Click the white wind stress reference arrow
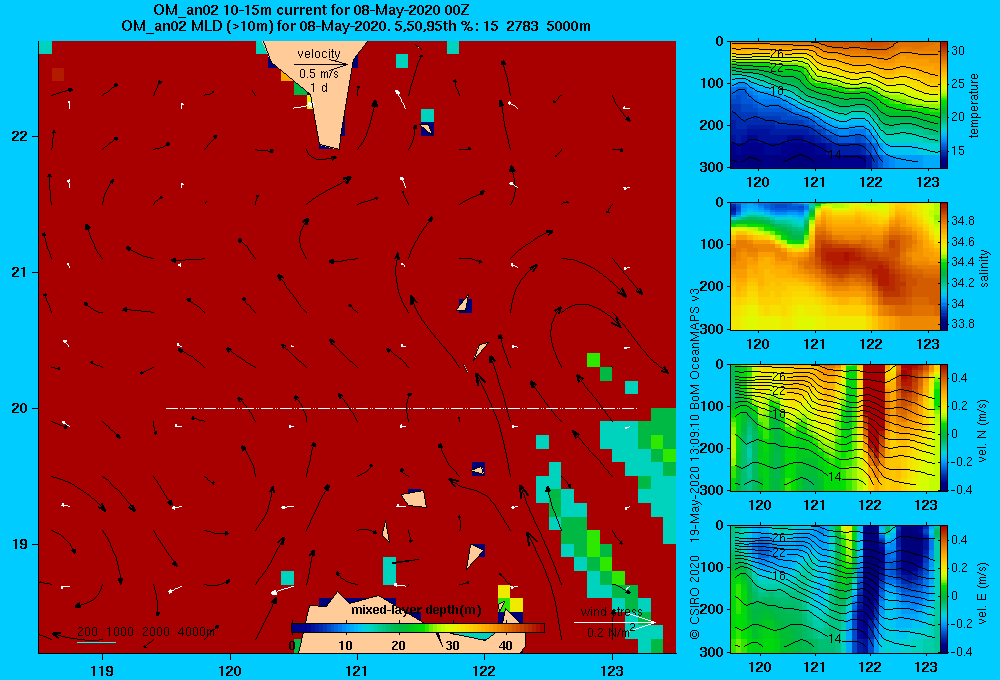Screen dimensions: 1000x680 (x=614, y=622)
